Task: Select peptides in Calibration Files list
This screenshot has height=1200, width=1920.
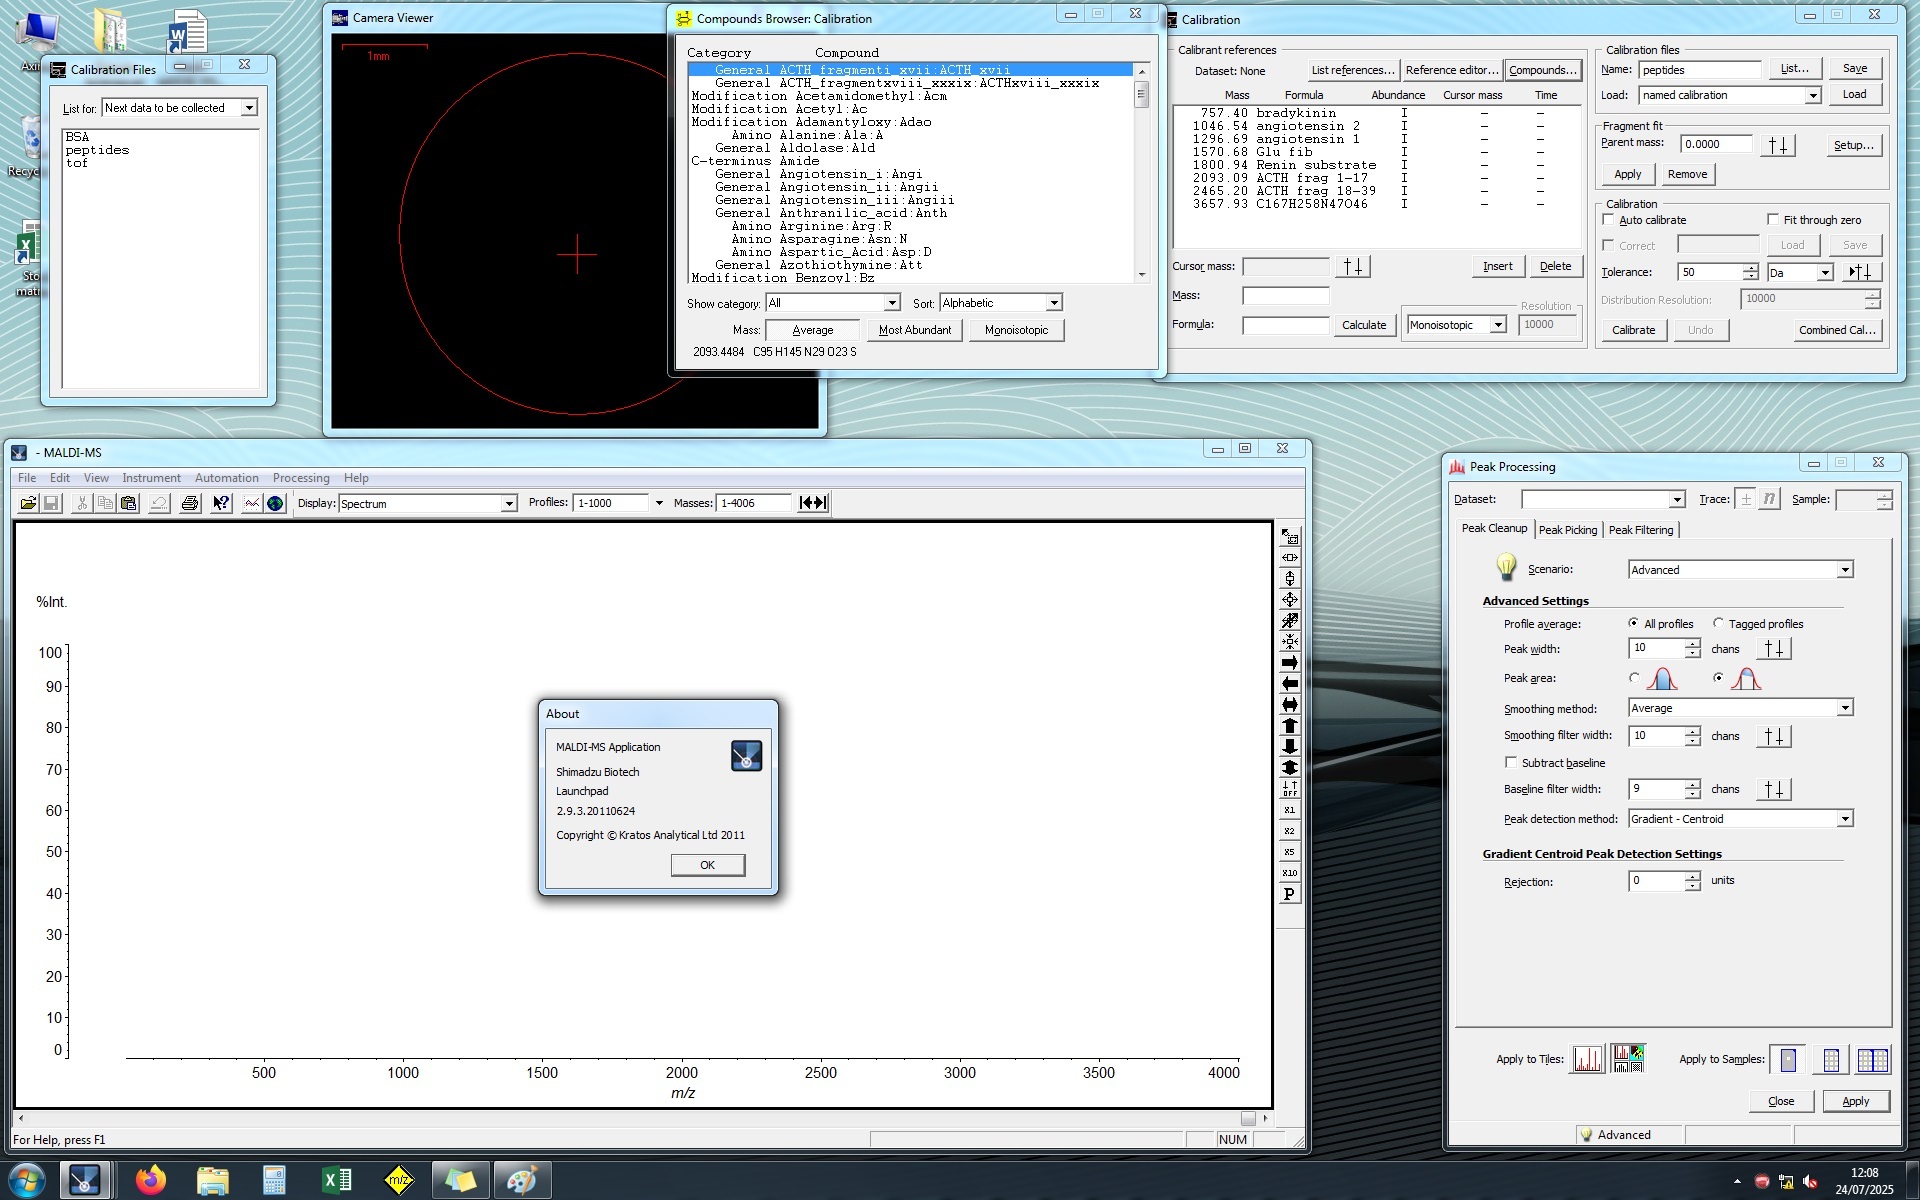Action: coord(97,150)
